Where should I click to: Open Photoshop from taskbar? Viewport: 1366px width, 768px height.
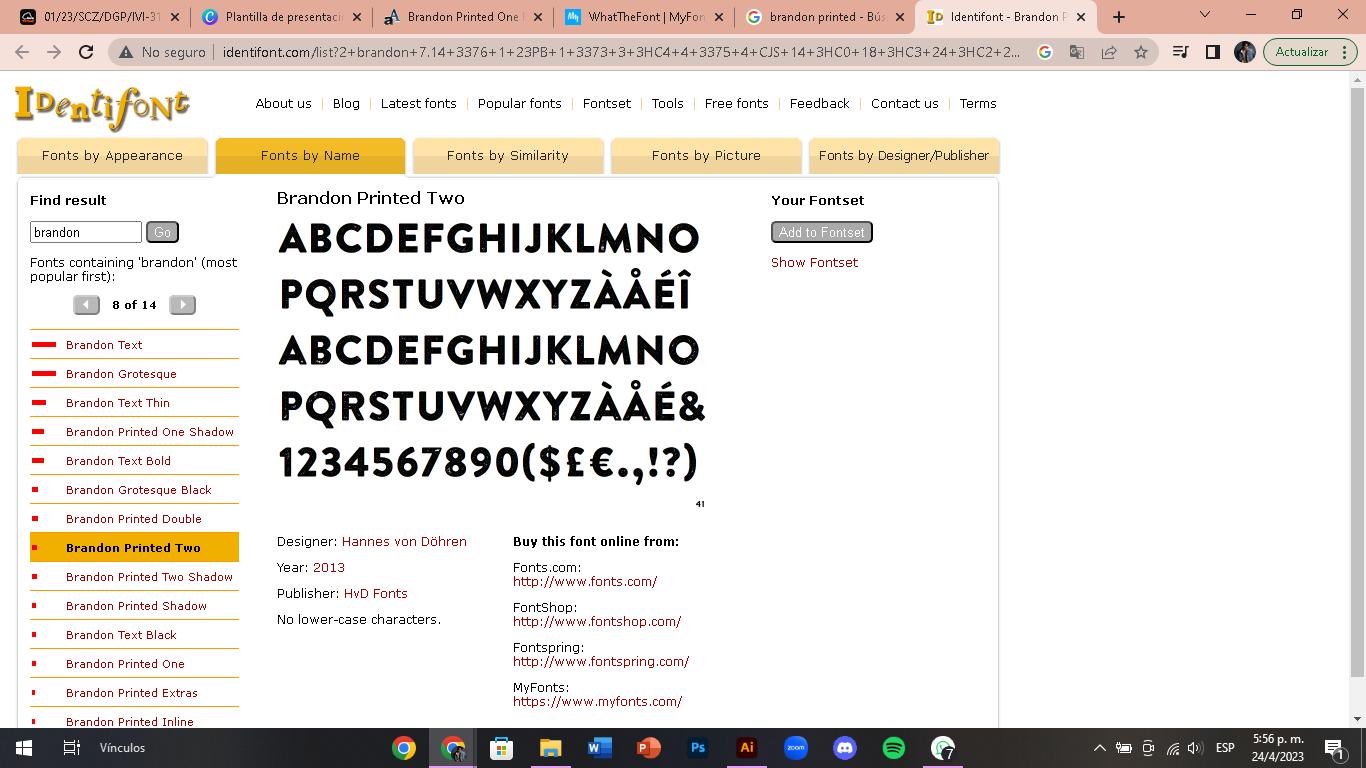(698, 748)
